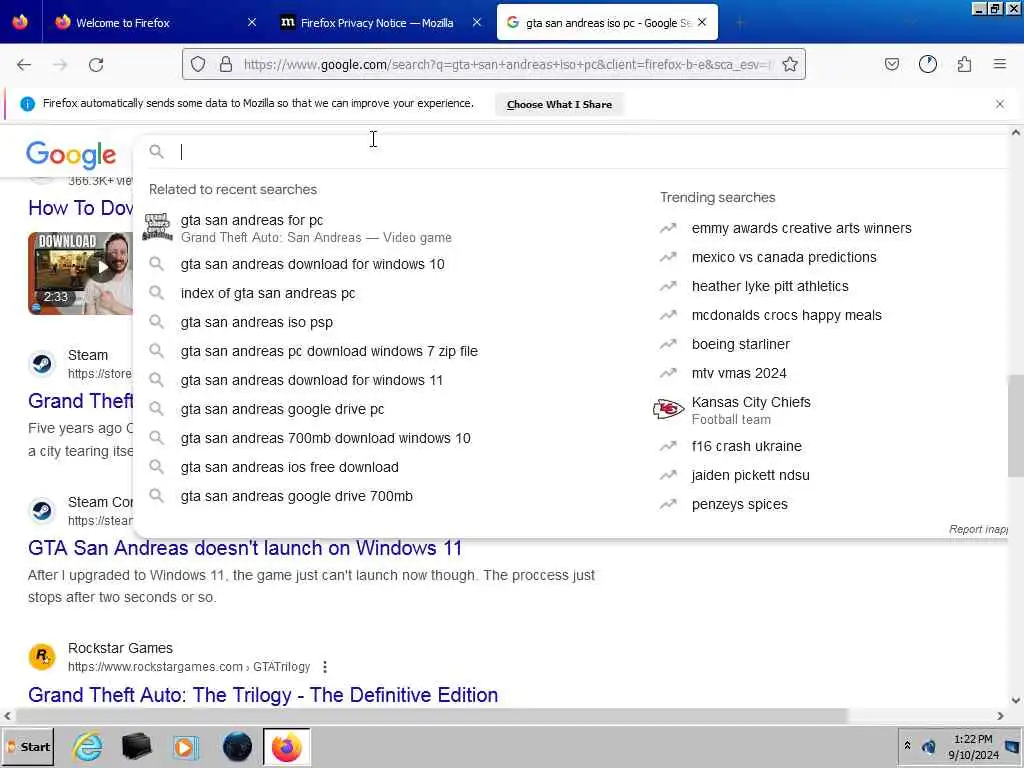The width and height of the screenshot is (1024, 768).
Task: Open trending mcdonalds crocs happy meals
Action: tap(786, 315)
